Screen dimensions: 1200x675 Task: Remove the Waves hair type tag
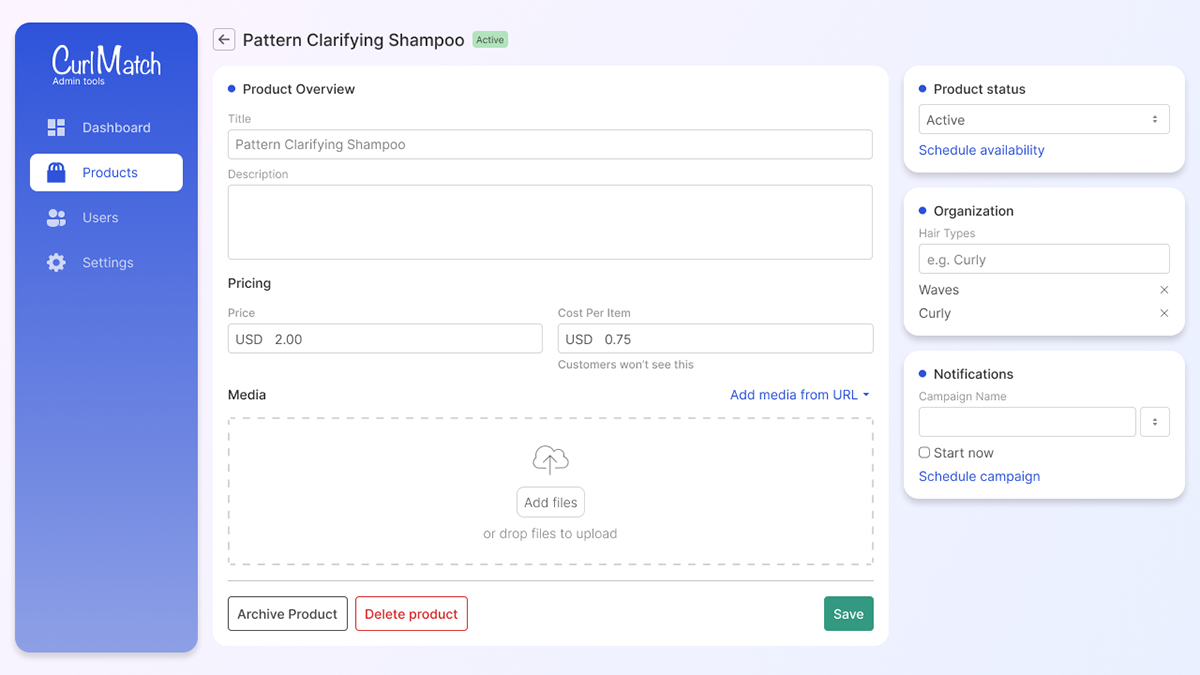(x=1164, y=290)
